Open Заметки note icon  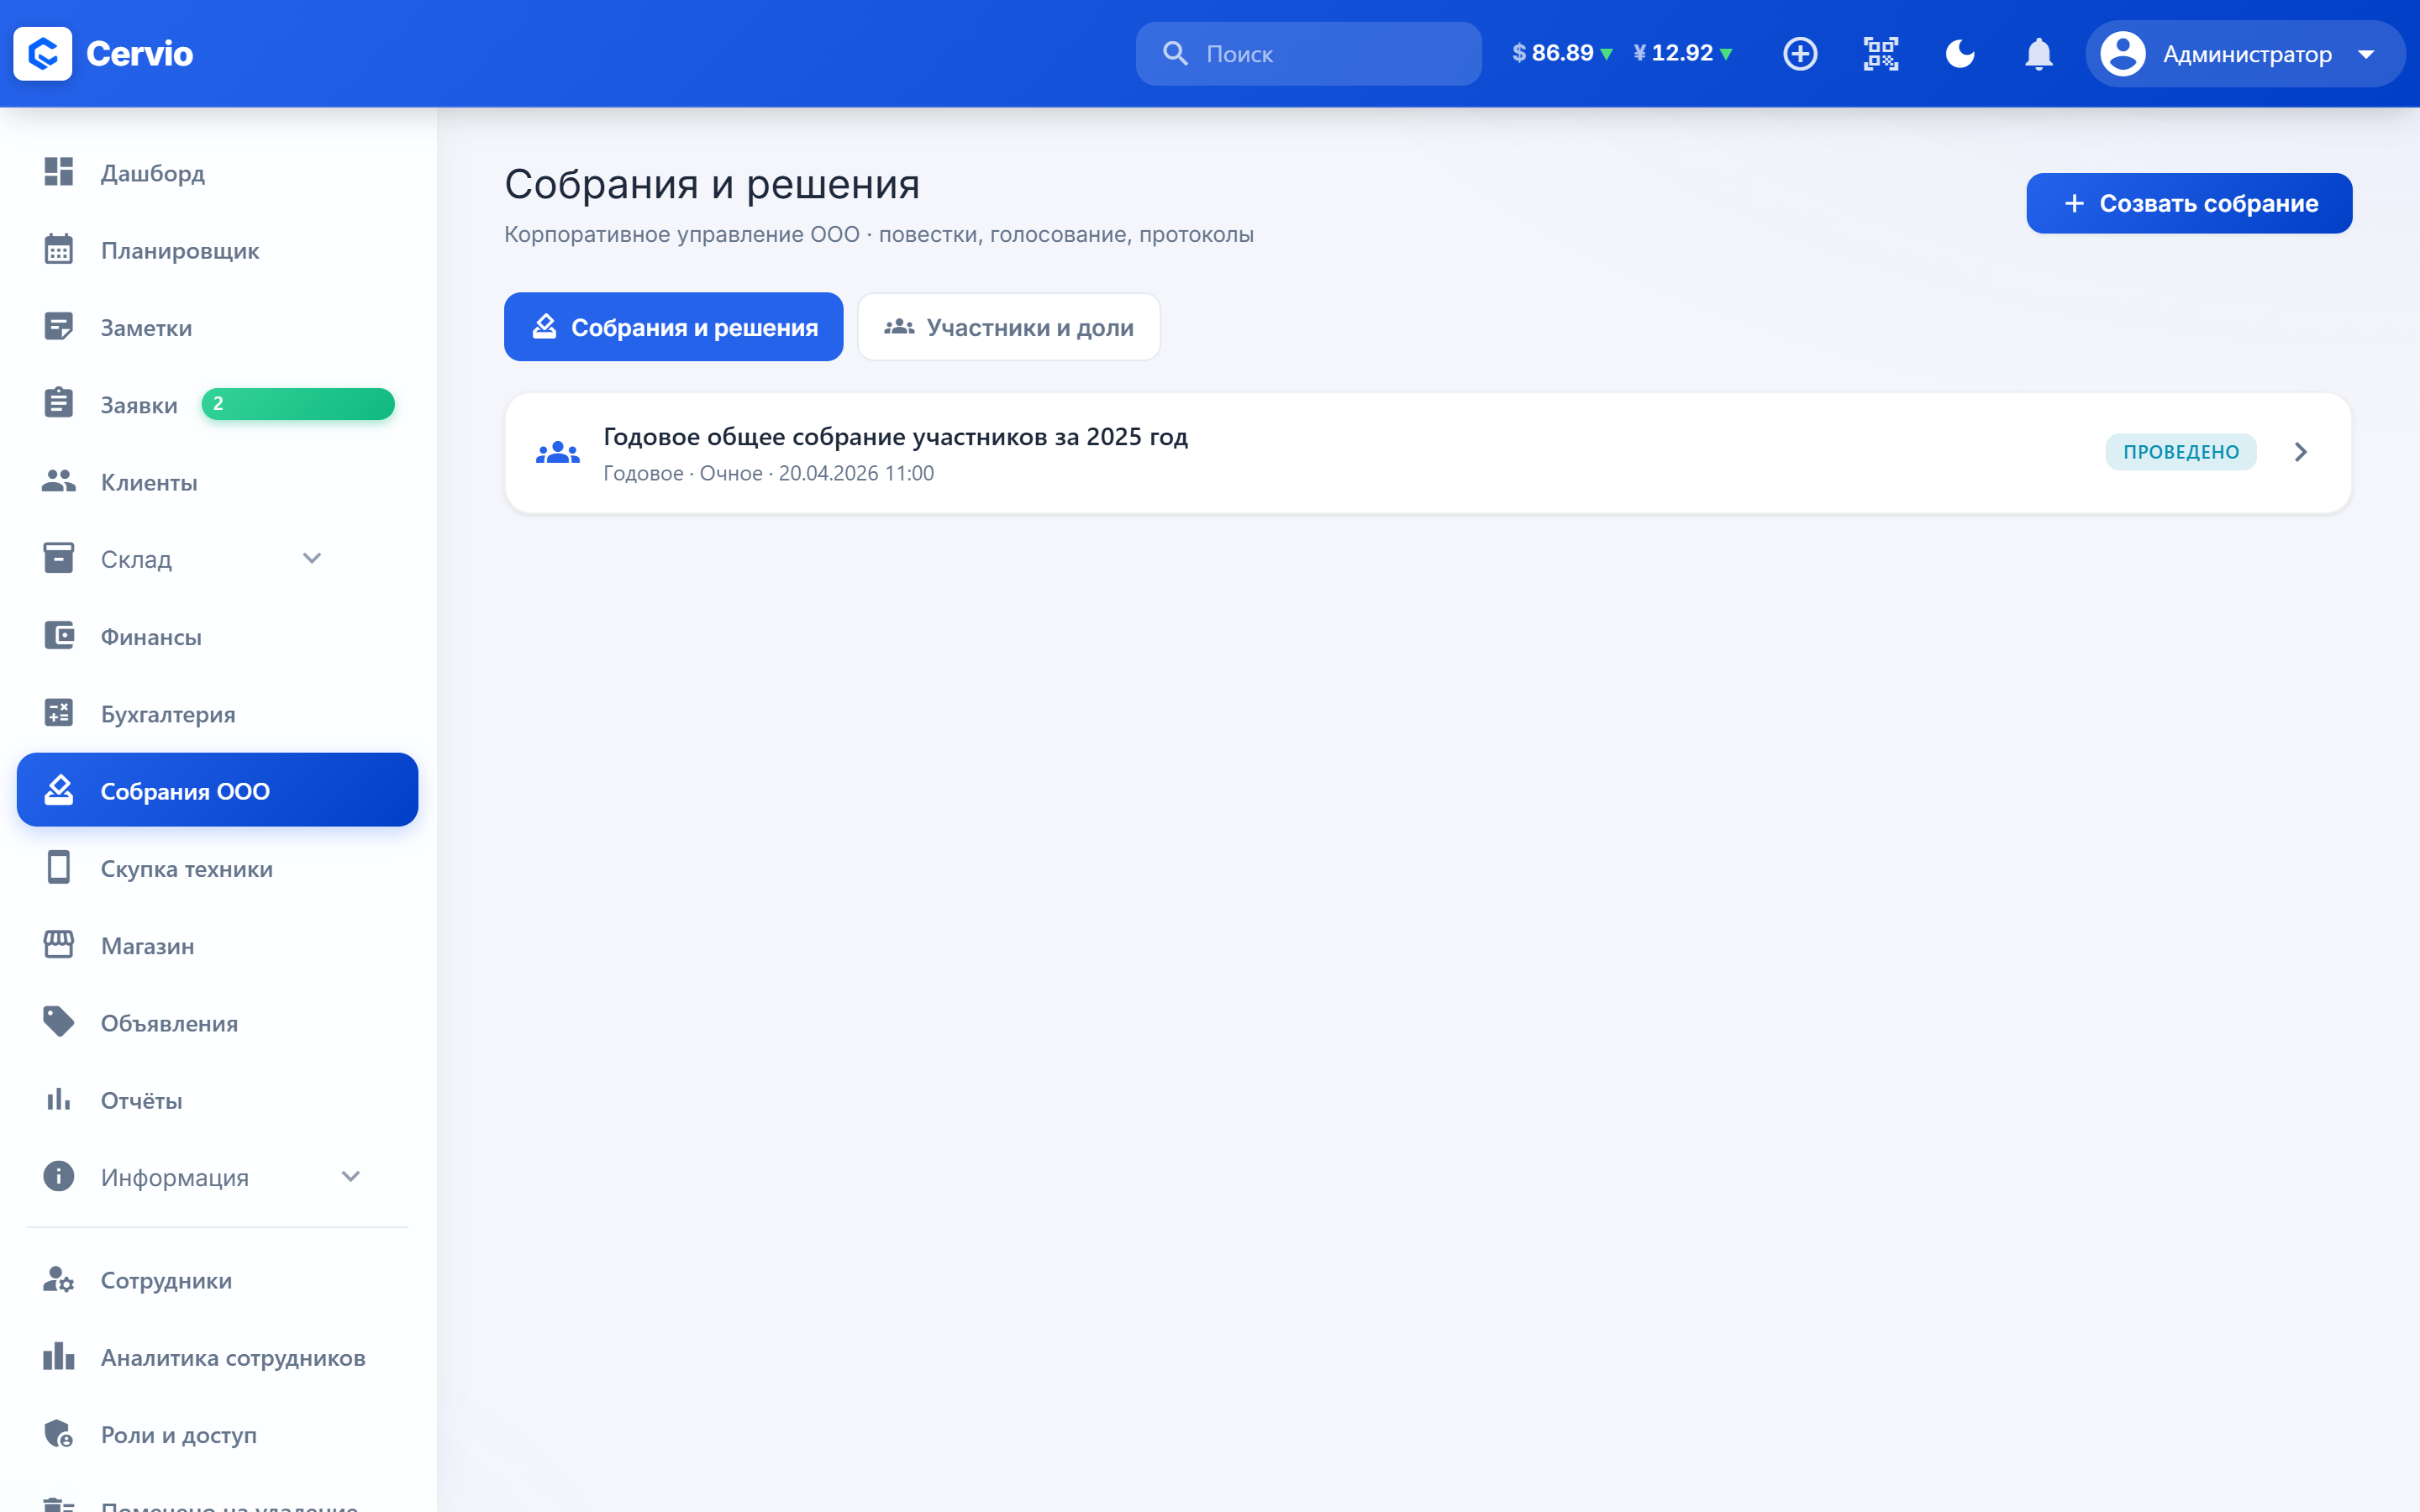[59, 327]
